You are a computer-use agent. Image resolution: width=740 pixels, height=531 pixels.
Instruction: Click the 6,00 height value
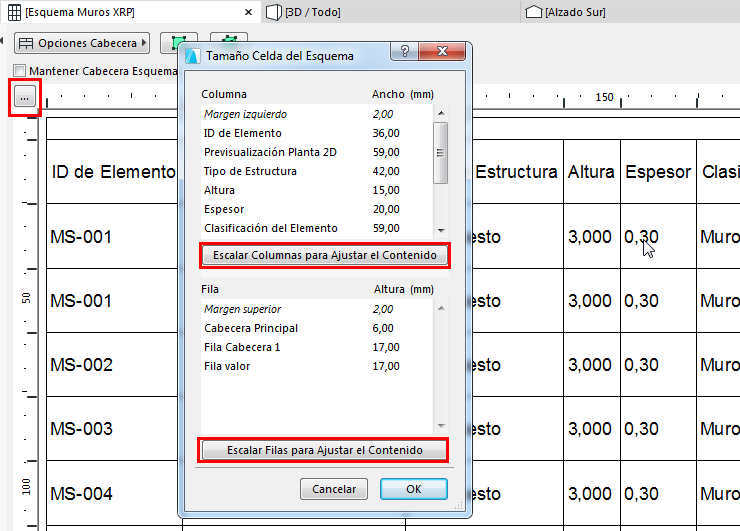coord(383,328)
